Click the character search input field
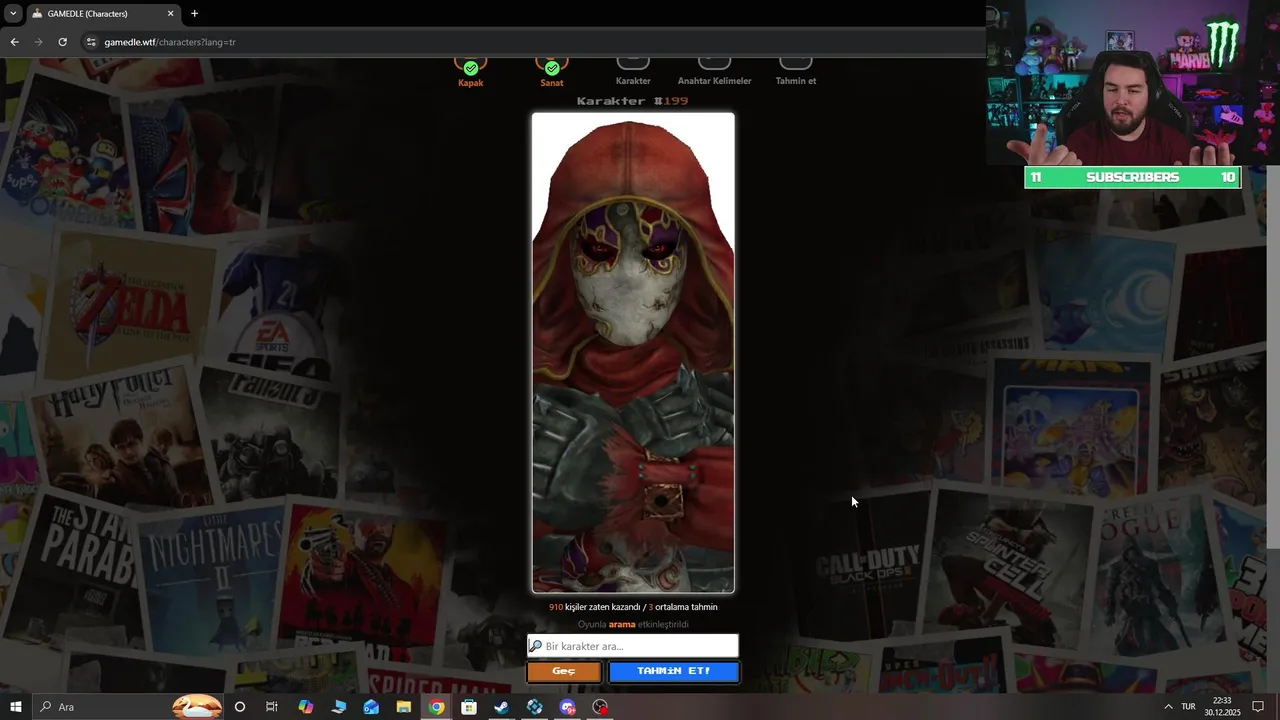 click(633, 646)
